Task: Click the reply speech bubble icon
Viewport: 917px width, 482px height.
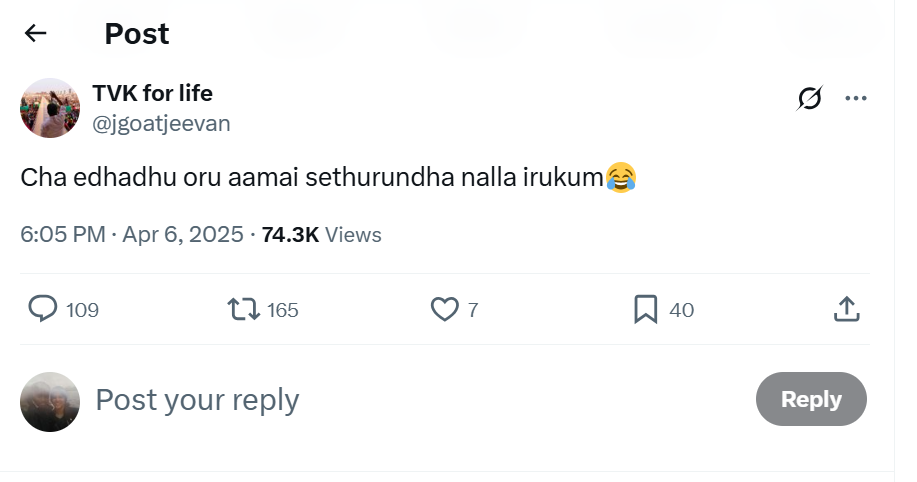Action: [x=43, y=310]
